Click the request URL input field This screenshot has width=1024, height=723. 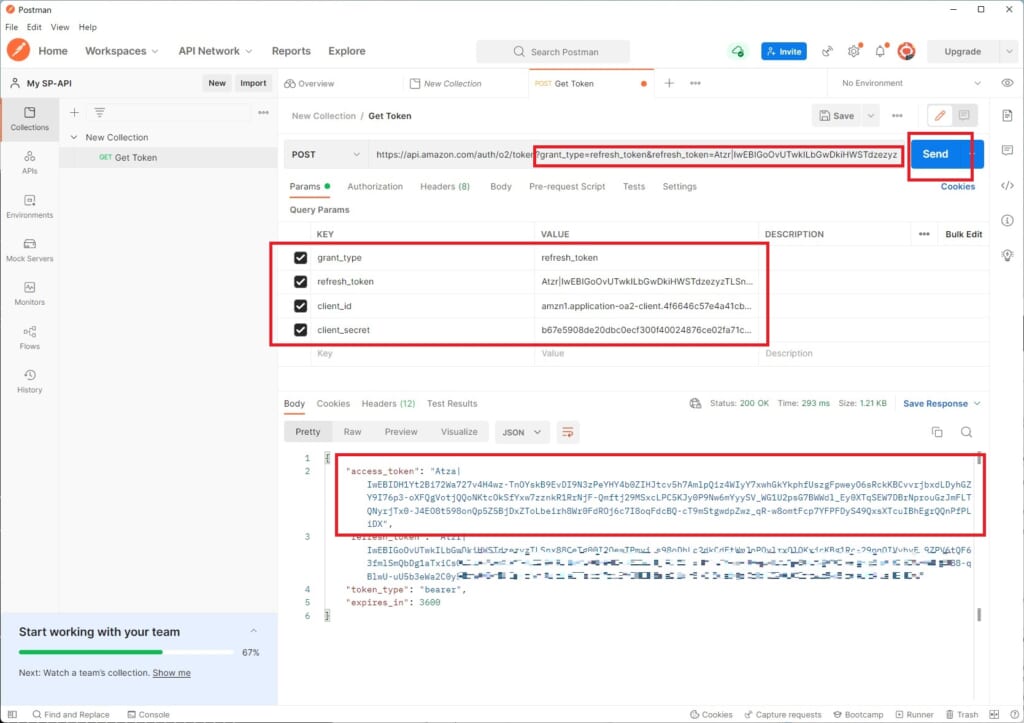coord(637,154)
